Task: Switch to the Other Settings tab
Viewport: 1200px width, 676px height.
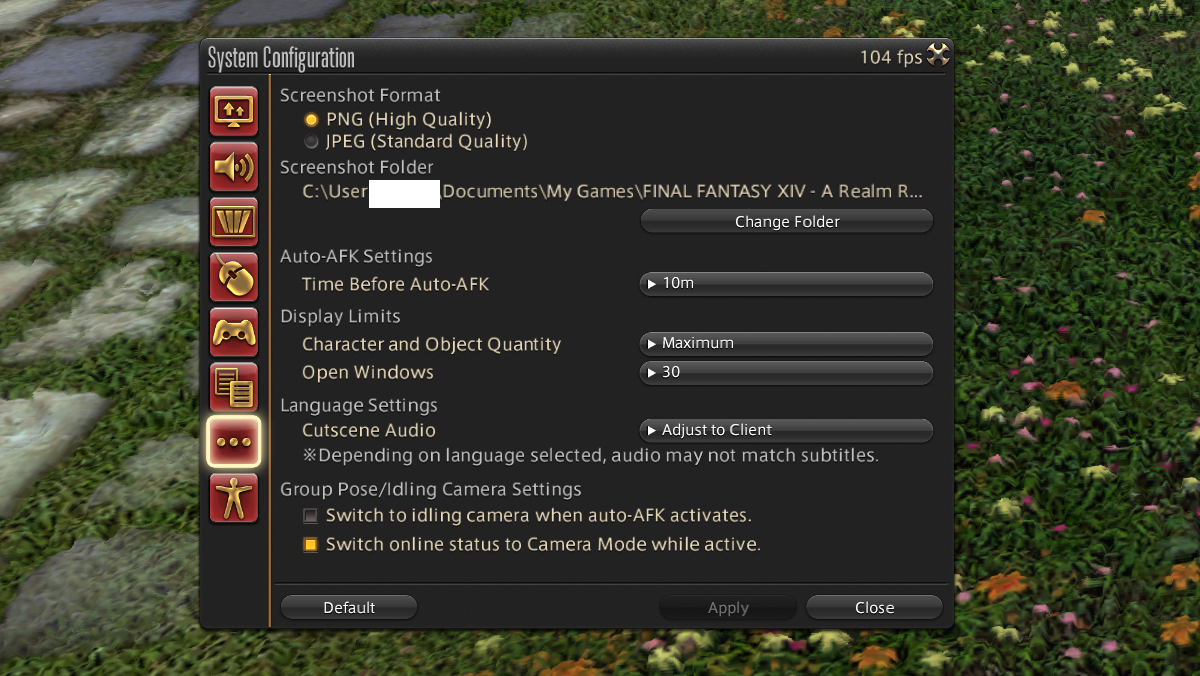Action: [233, 442]
